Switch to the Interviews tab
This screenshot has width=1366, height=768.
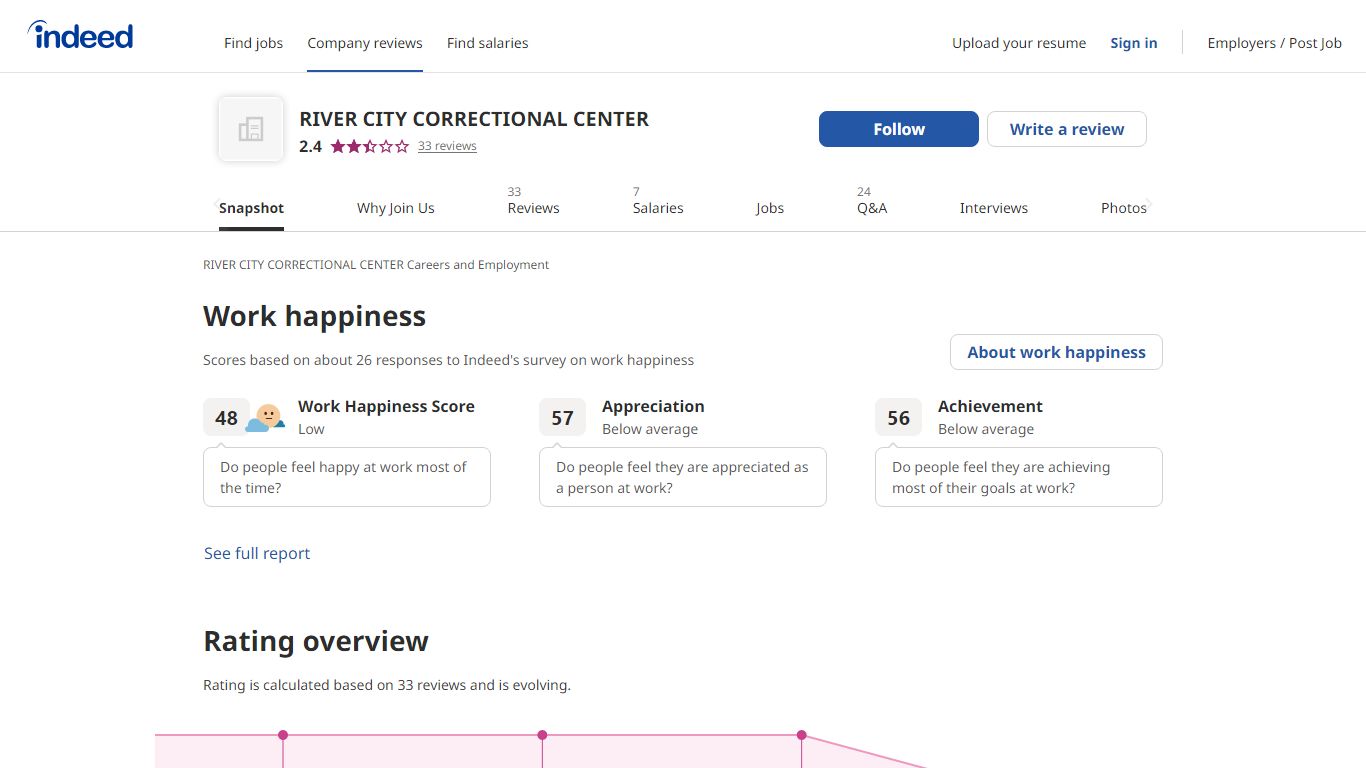(994, 208)
